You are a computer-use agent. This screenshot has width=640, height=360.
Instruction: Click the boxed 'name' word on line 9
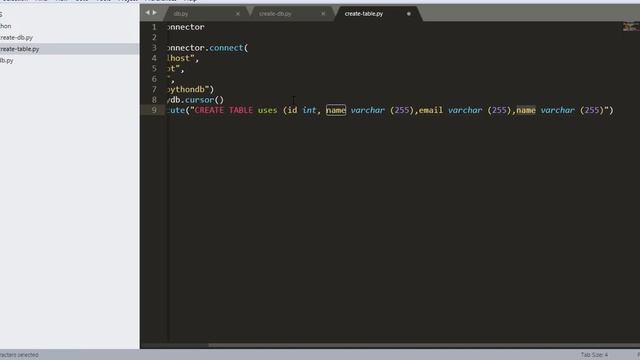click(x=336, y=110)
